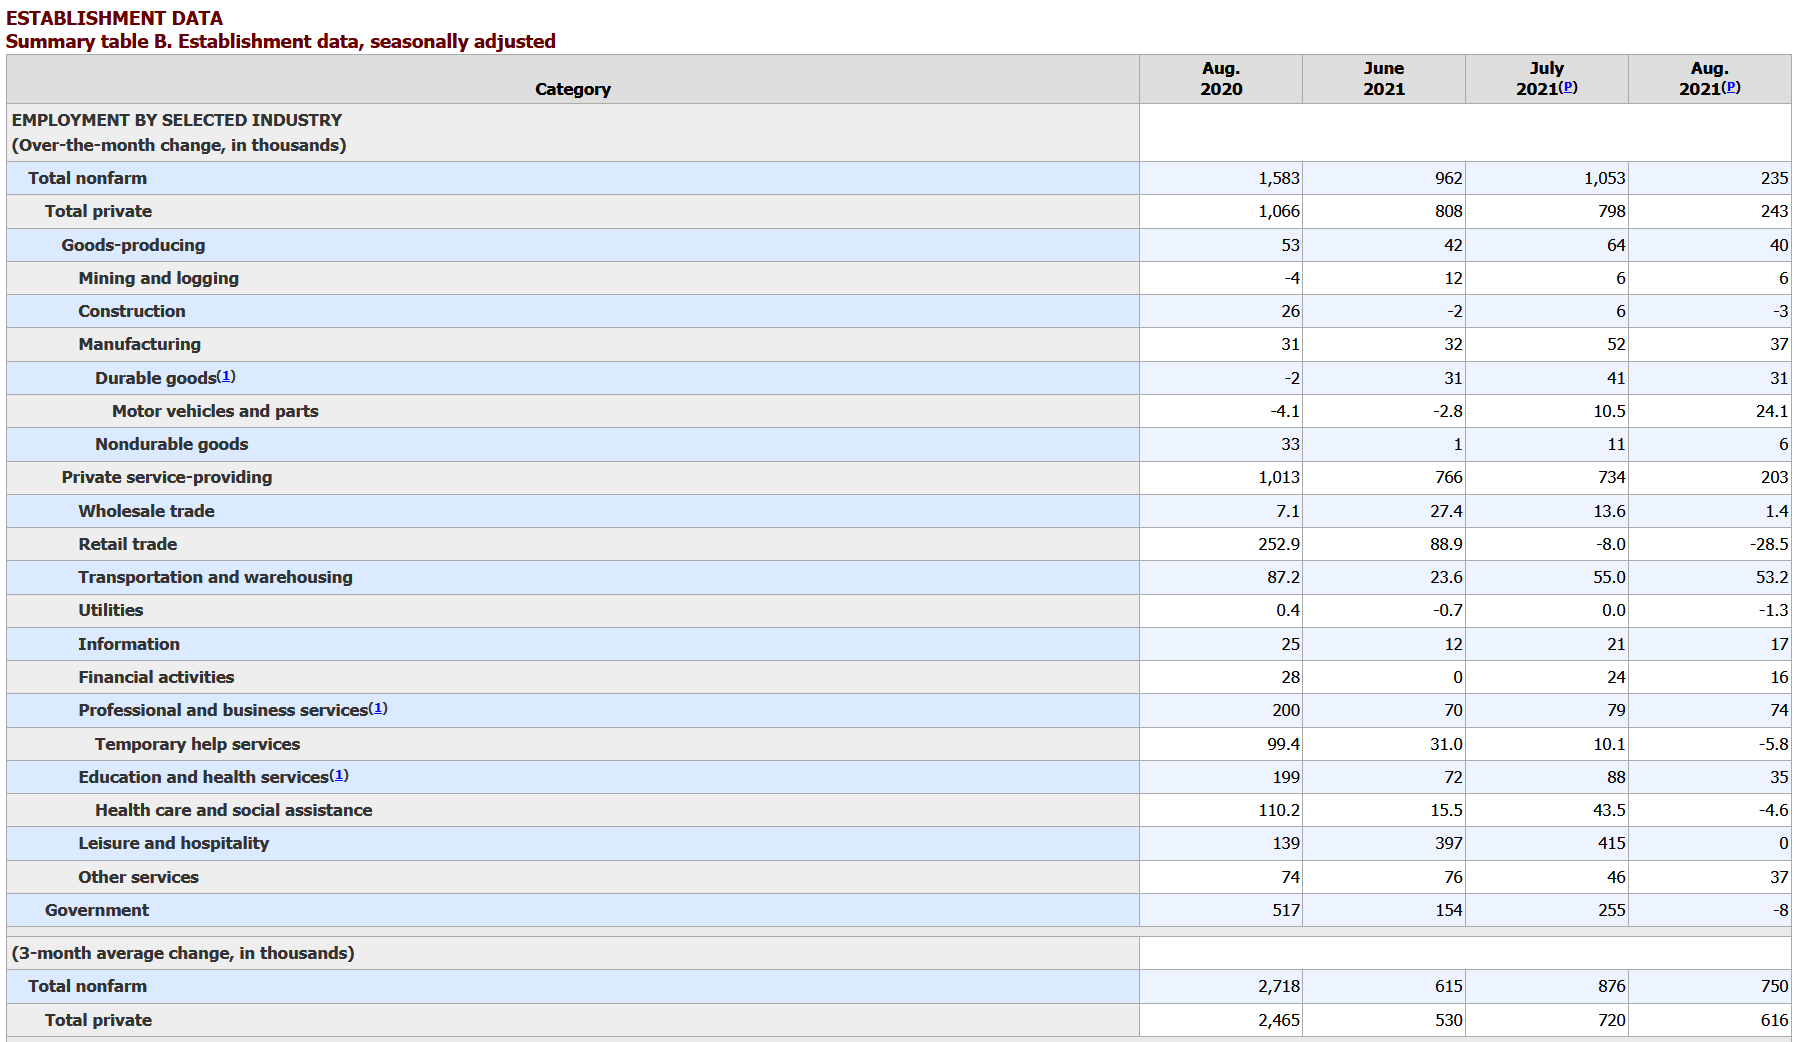1796x1042 pixels.
Task: Click Total nonfarm Aug. 2020 value 1,583
Action: pyautogui.click(x=1279, y=178)
